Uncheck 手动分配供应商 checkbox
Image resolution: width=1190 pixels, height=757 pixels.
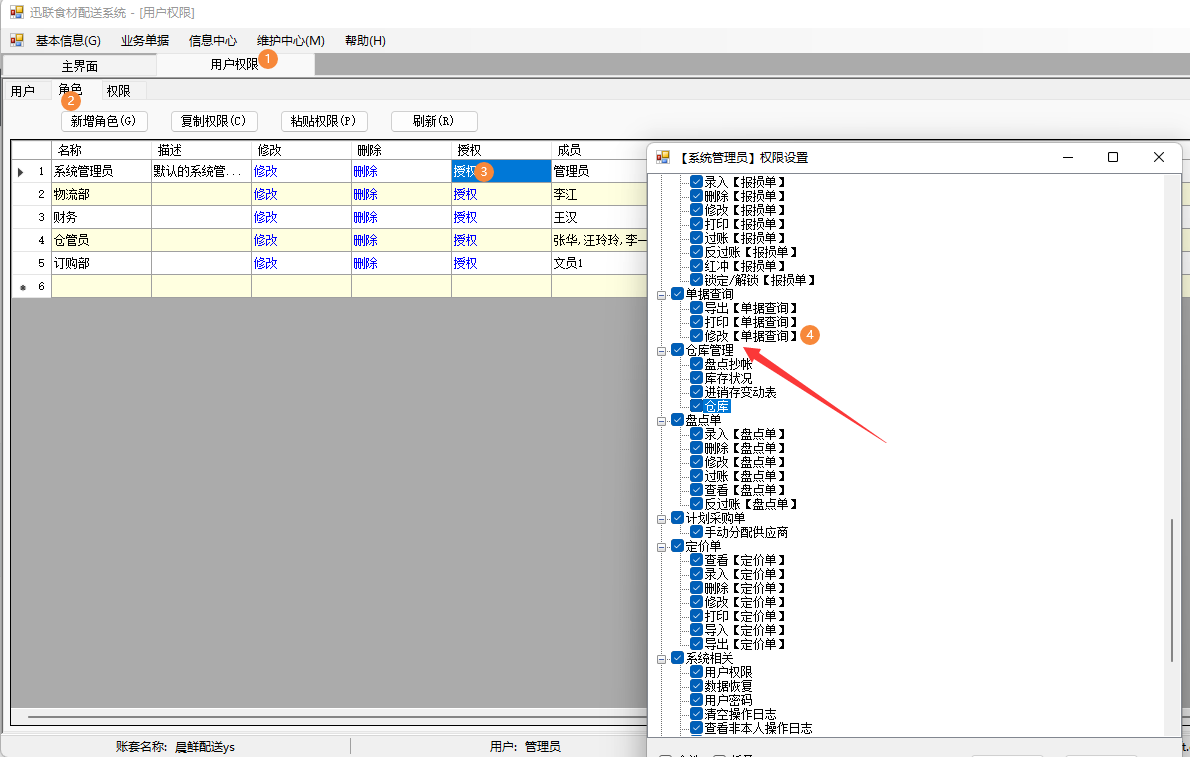pyautogui.click(x=696, y=532)
